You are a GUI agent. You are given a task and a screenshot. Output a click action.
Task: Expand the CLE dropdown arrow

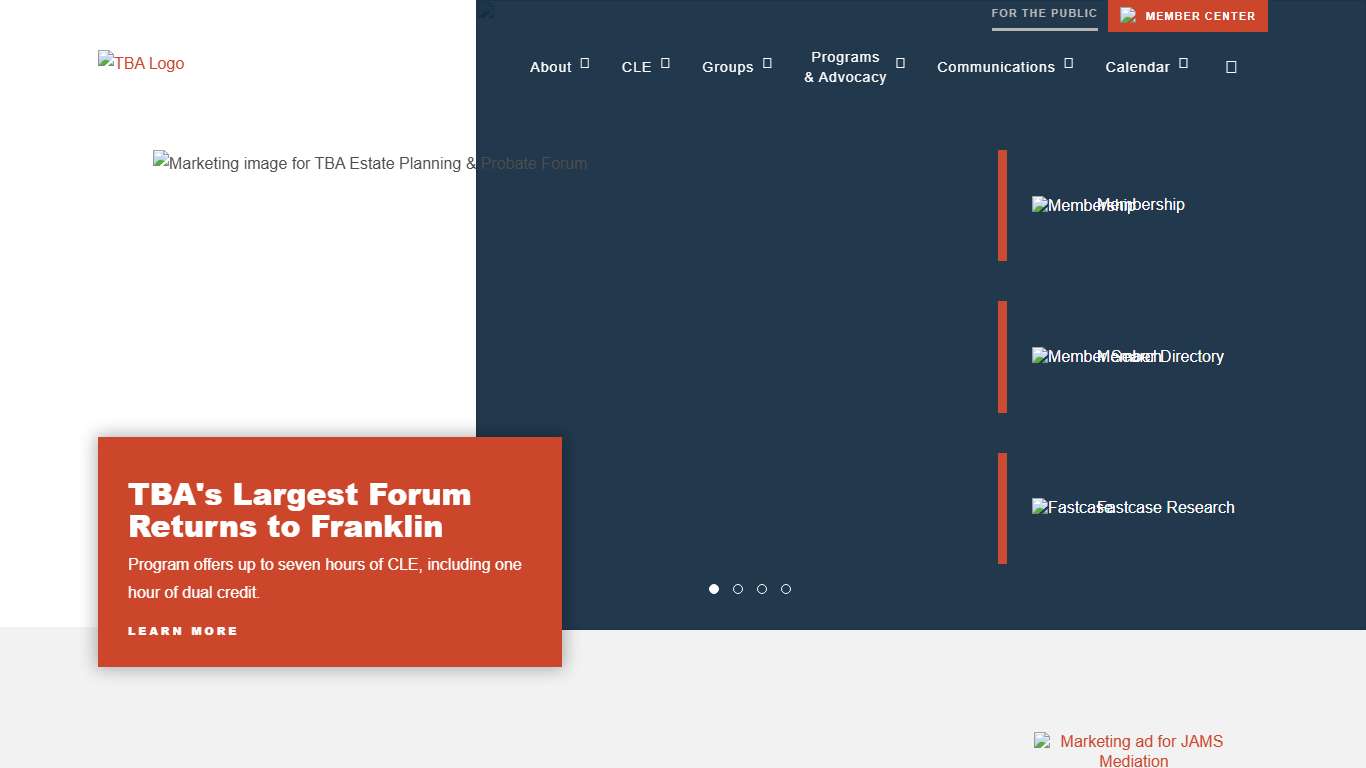(x=665, y=64)
